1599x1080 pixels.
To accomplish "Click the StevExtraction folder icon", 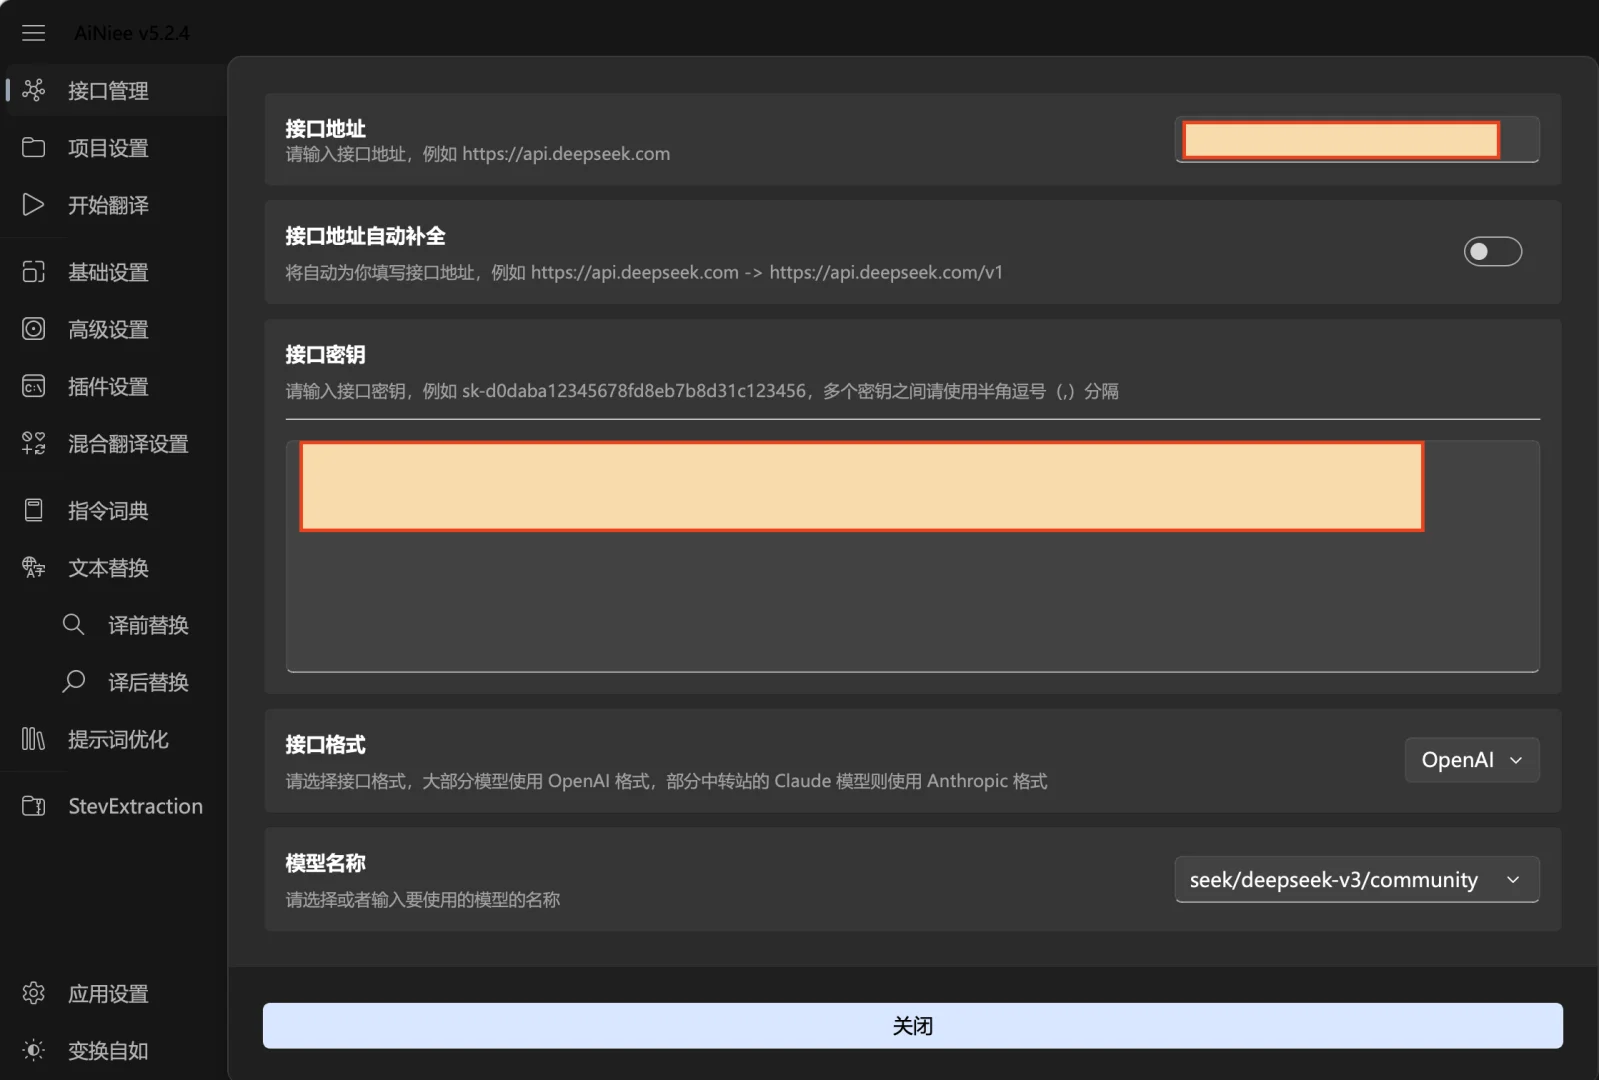I will [34, 805].
